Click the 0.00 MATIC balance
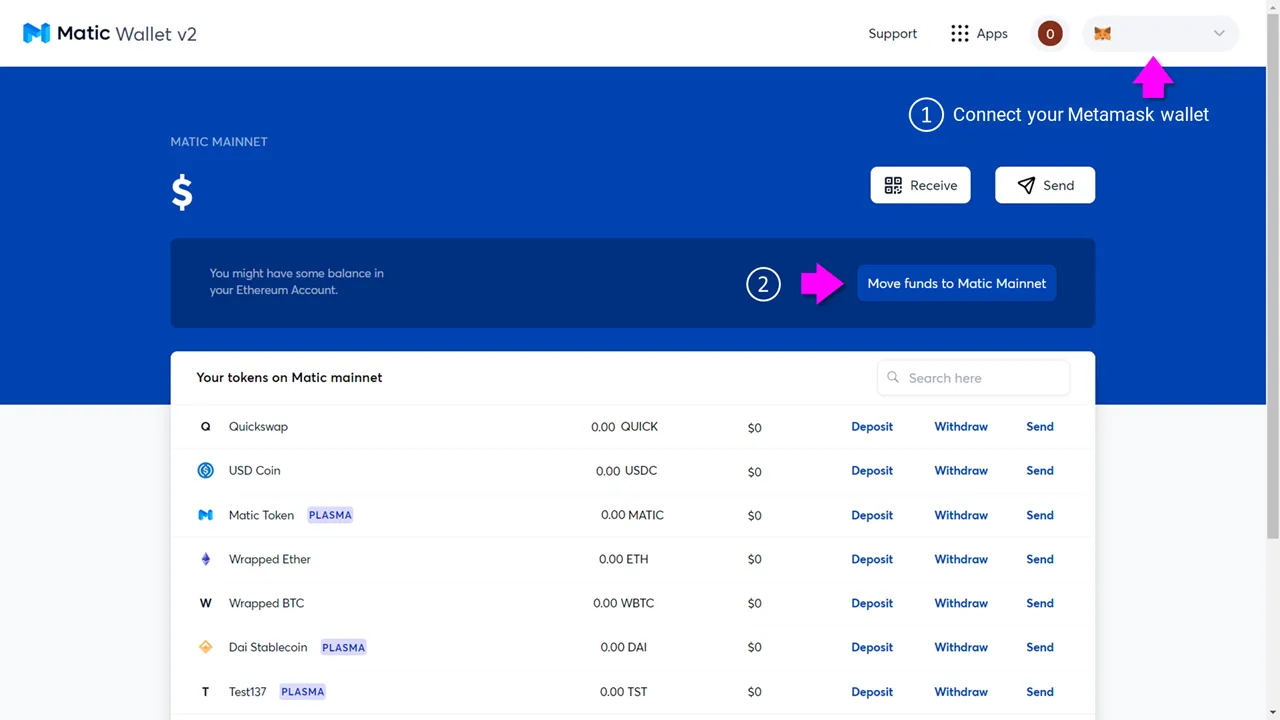This screenshot has width=1280, height=720. click(x=632, y=516)
